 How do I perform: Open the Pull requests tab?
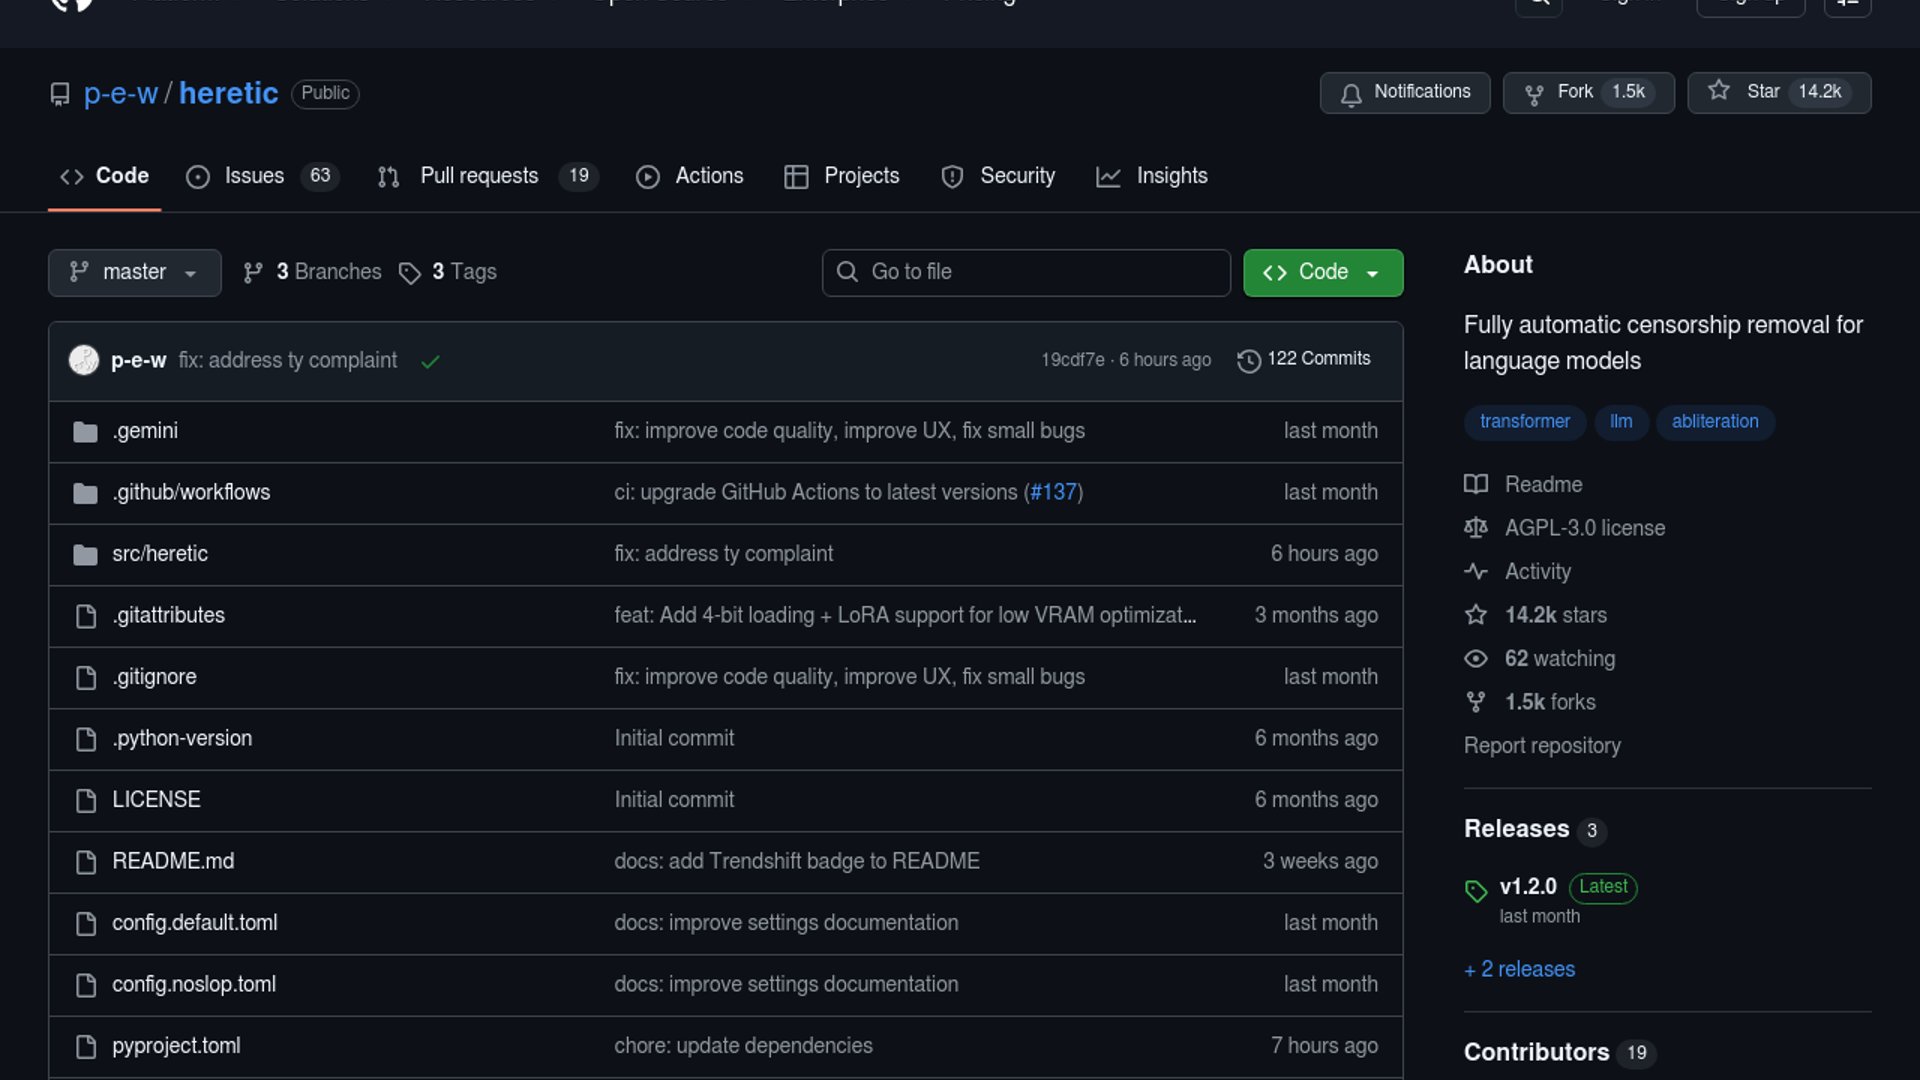pos(479,176)
